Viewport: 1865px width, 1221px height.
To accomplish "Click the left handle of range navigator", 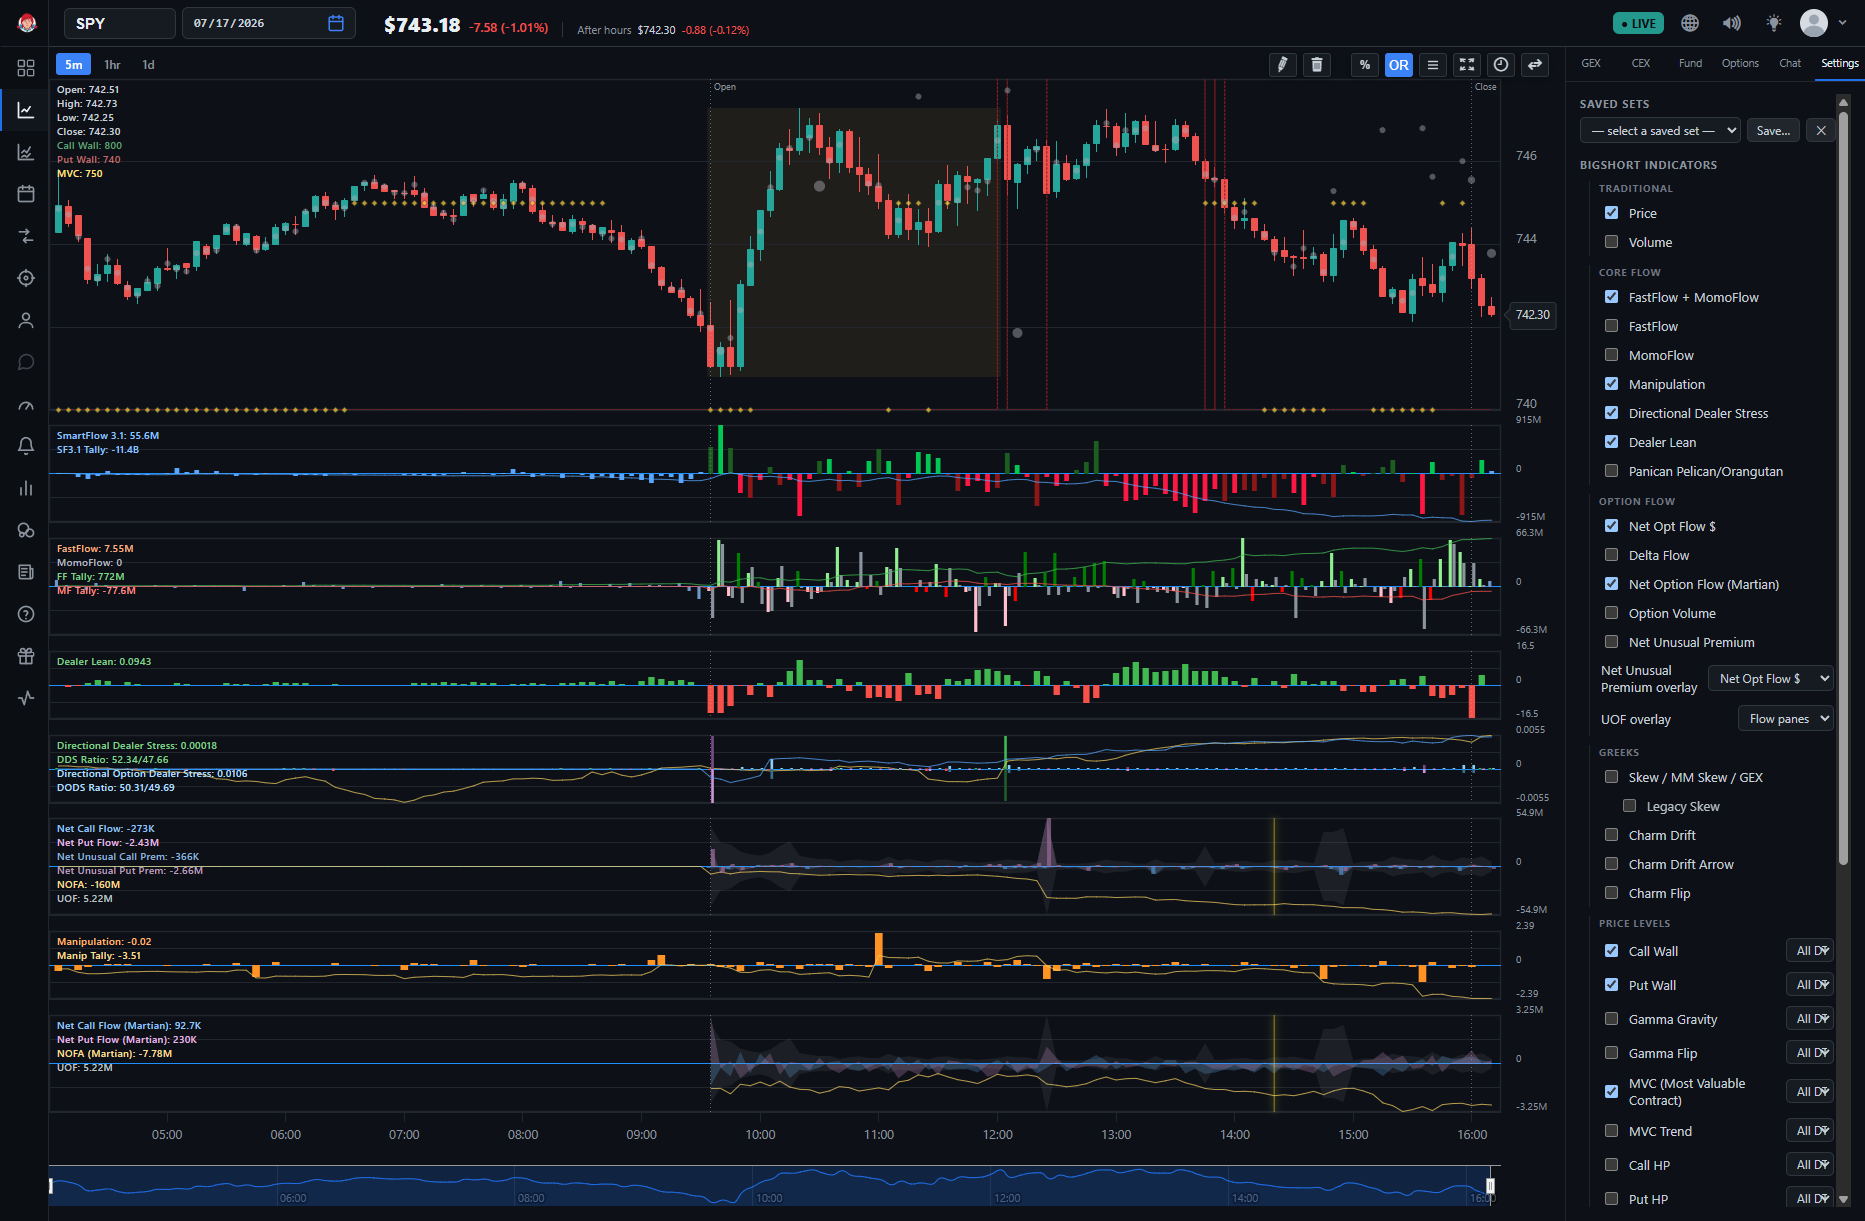I will point(51,1186).
